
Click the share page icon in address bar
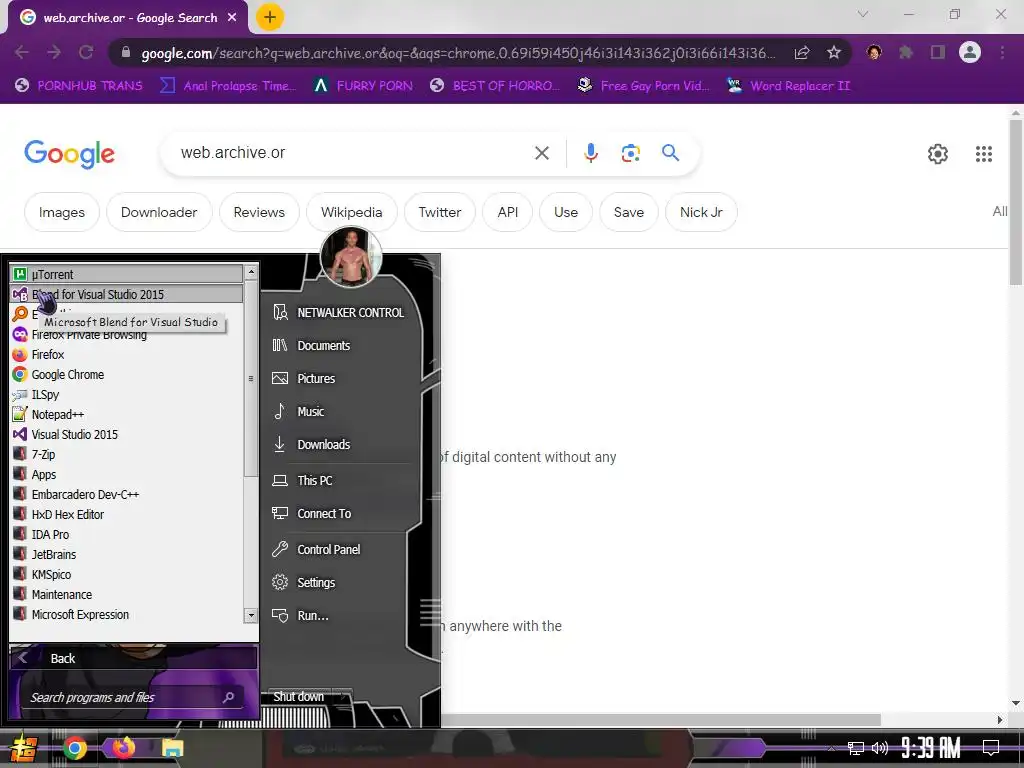[802, 52]
